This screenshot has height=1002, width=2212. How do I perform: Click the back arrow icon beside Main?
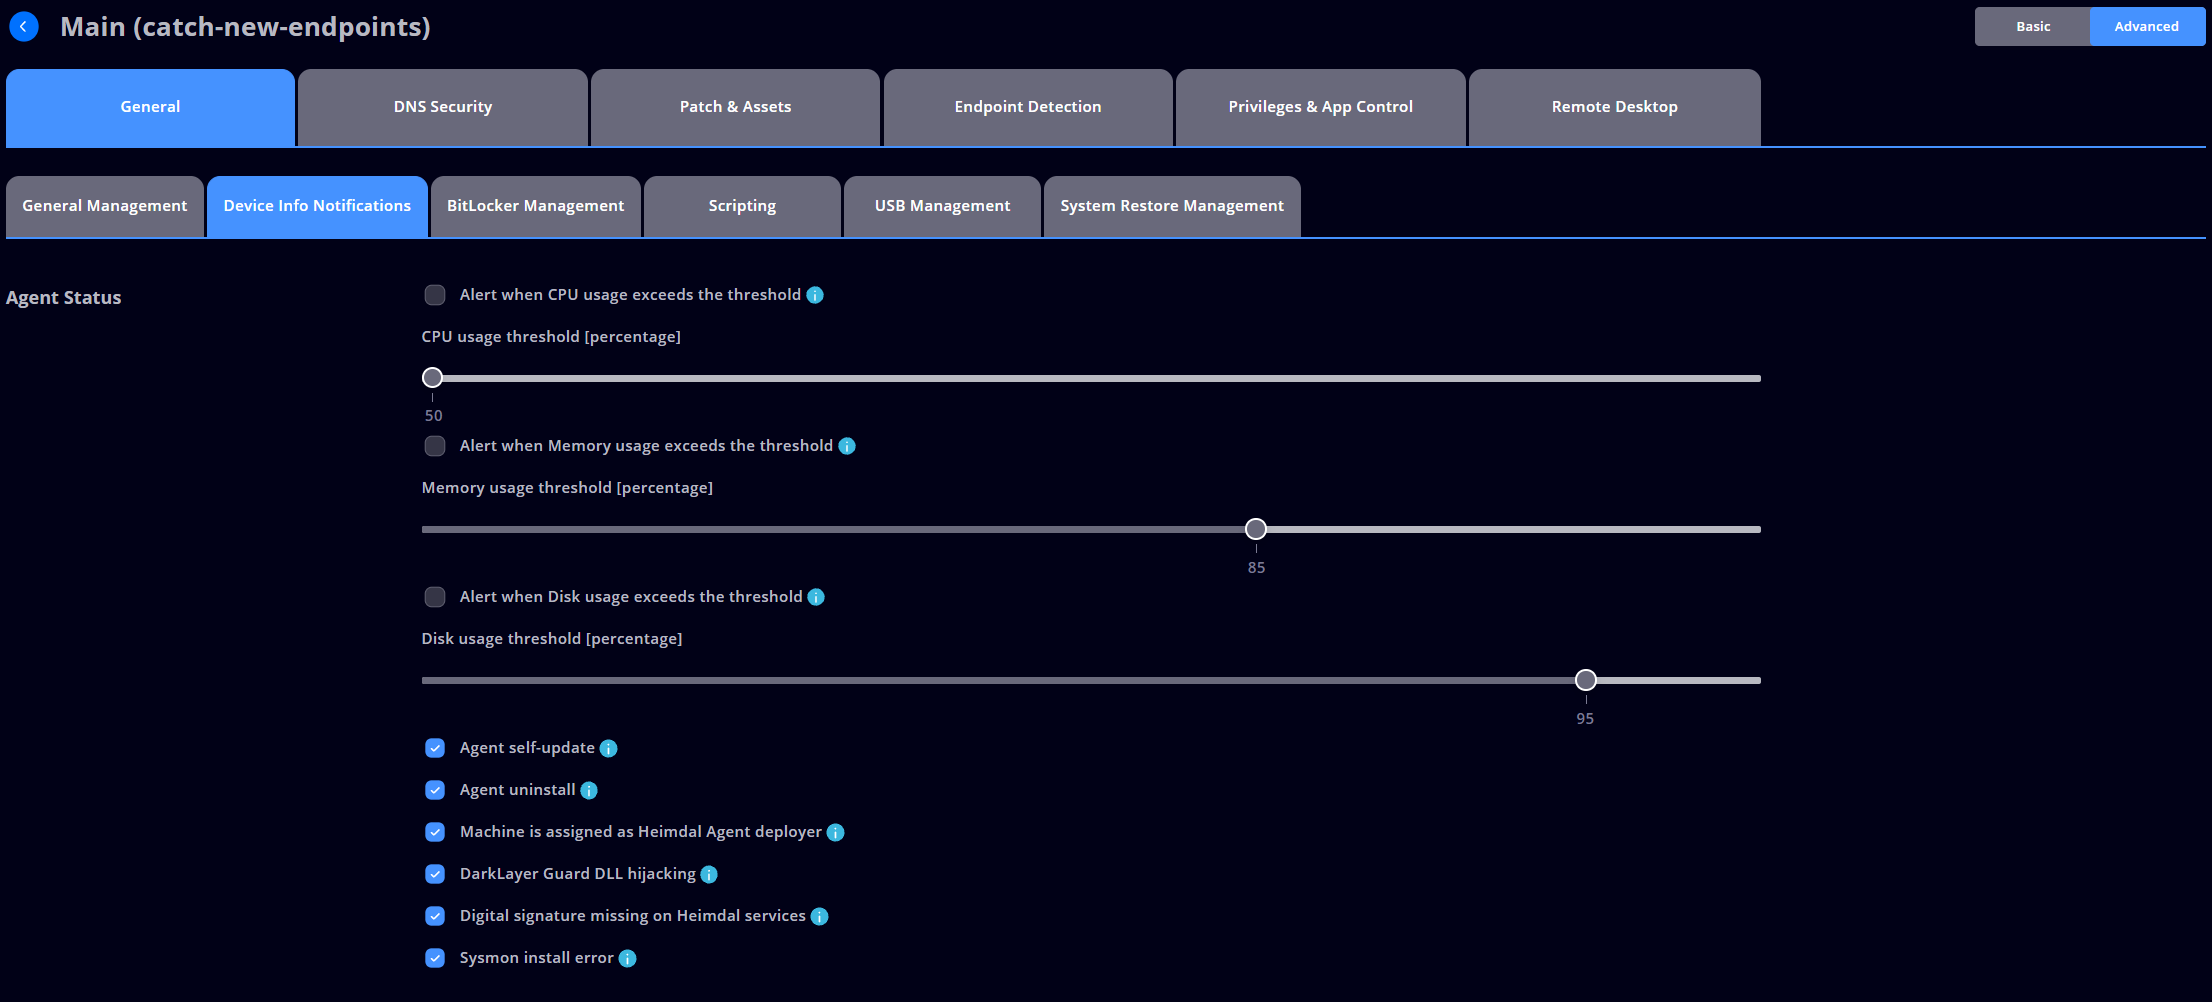tap(23, 27)
